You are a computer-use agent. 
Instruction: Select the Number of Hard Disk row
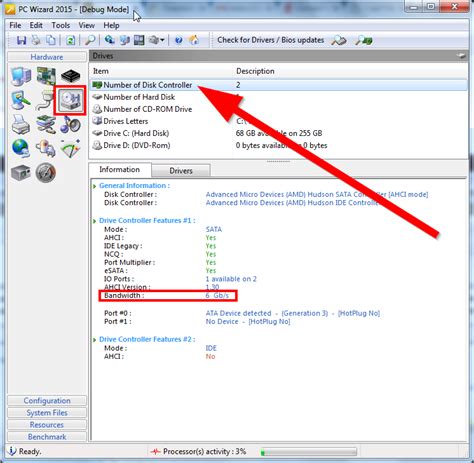point(279,97)
